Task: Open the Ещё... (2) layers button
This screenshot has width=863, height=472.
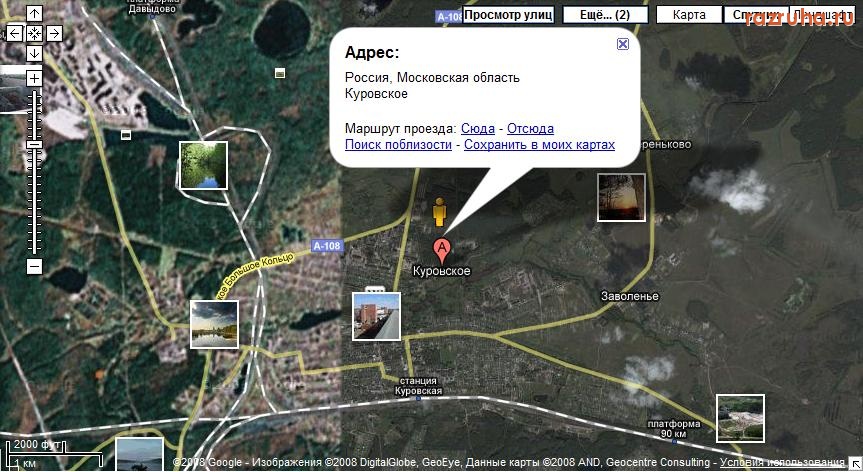Action: tap(605, 15)
